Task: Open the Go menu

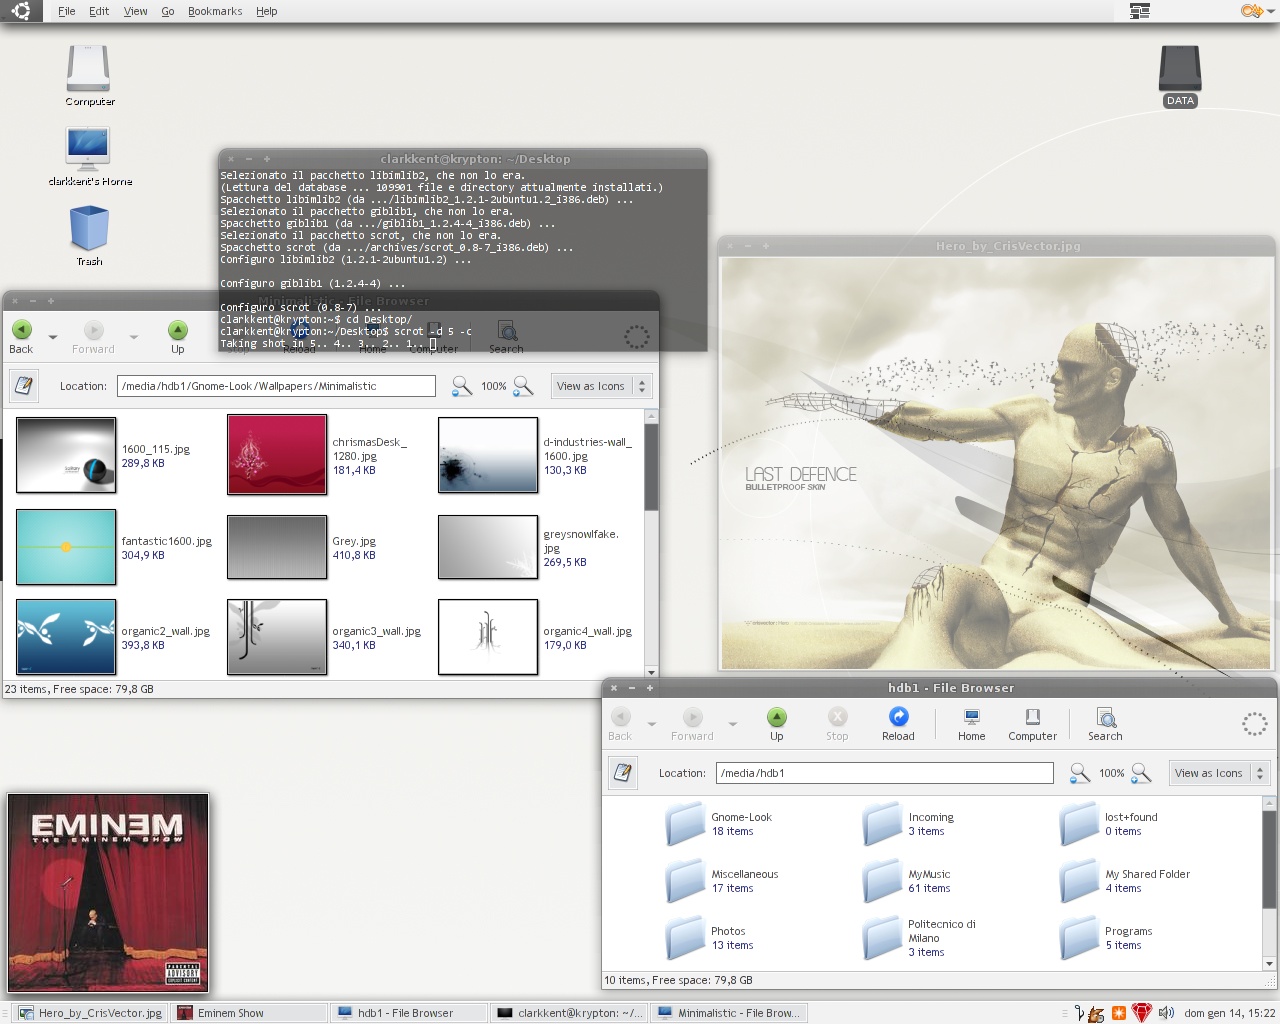Action: pyautogui.click(x=168, y=11)
